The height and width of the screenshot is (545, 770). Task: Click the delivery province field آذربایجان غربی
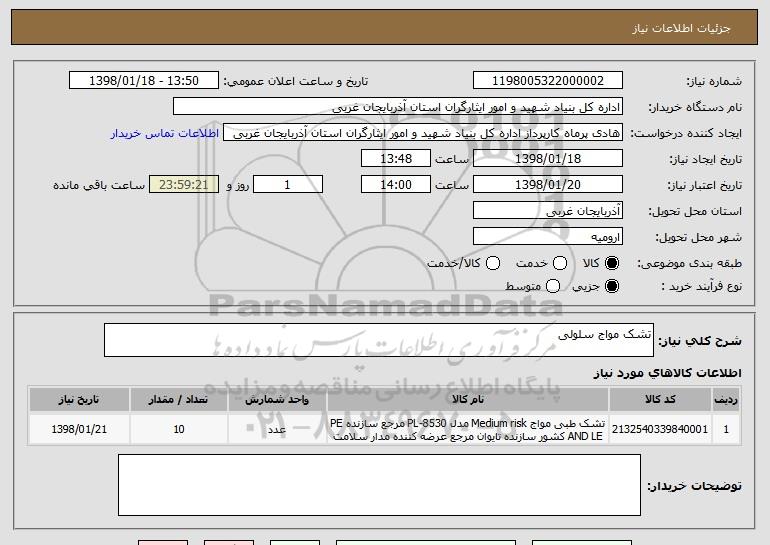(x=548, y=210)
